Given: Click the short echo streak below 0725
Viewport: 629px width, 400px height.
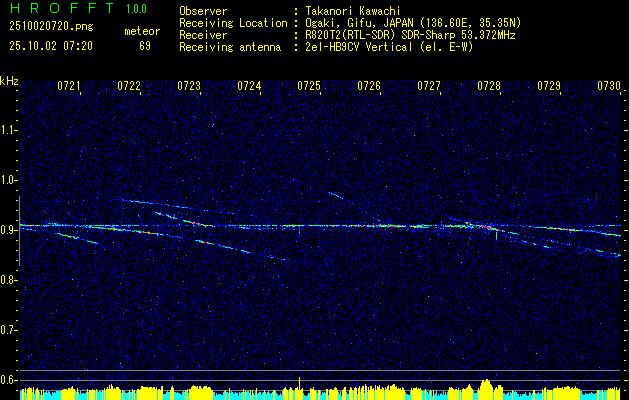Looking at the screenshot, I should tap(335, 195).
